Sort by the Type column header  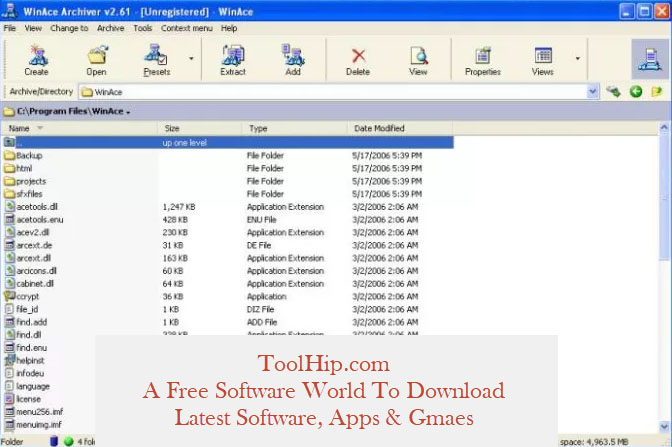point(295,128)
